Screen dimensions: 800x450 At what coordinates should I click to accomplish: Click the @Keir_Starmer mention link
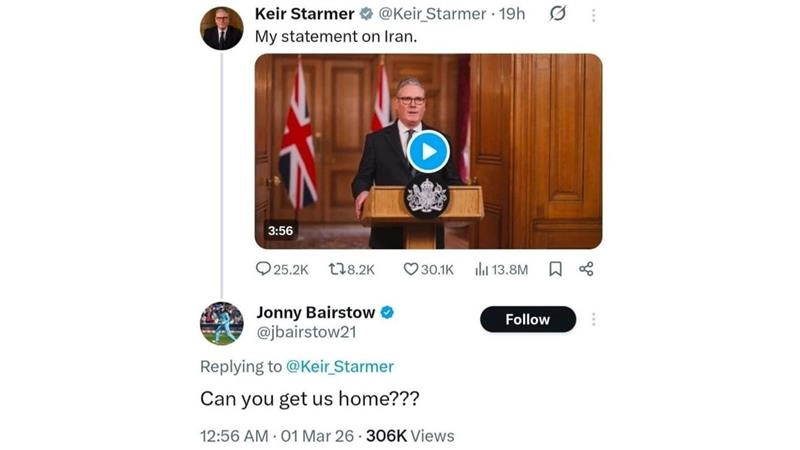pyautogui.click(x=340, y=366)
